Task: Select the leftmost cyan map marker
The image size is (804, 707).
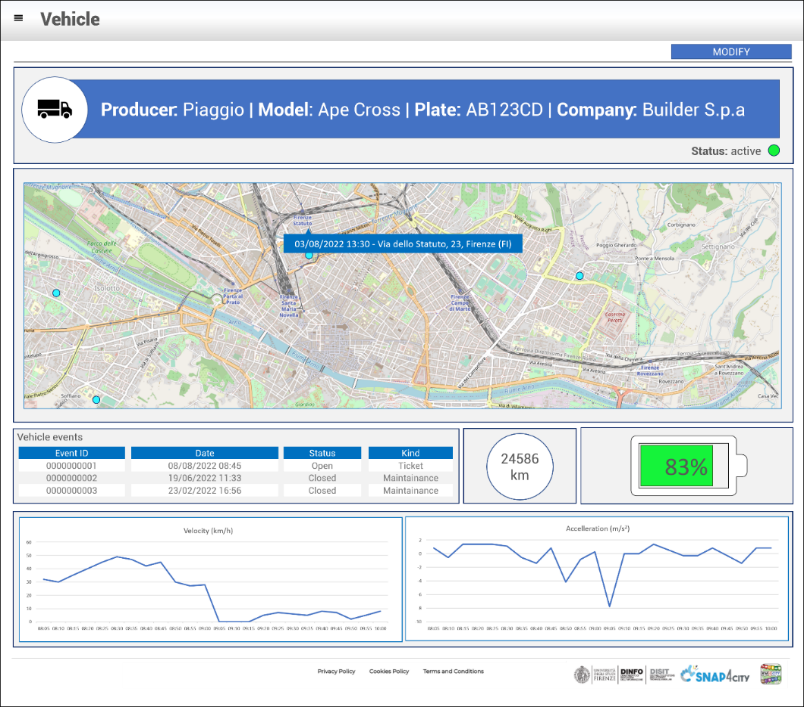Action: pos(57,293)
